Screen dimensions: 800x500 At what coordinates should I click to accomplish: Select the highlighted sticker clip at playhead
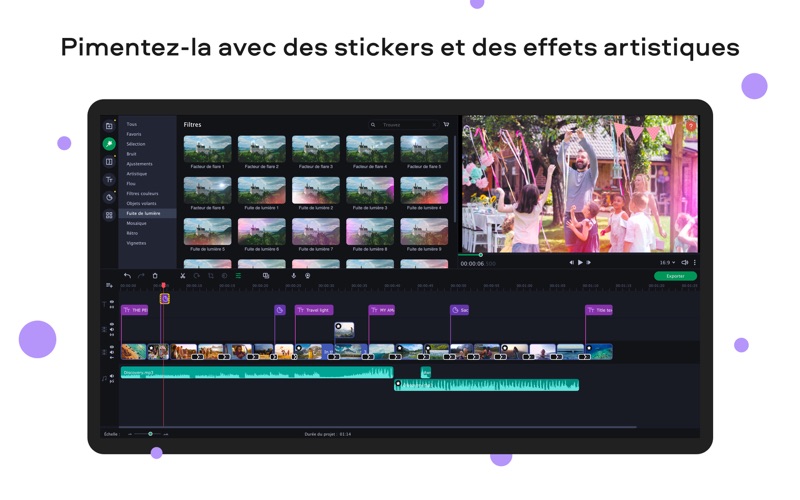tap(164, 298)
